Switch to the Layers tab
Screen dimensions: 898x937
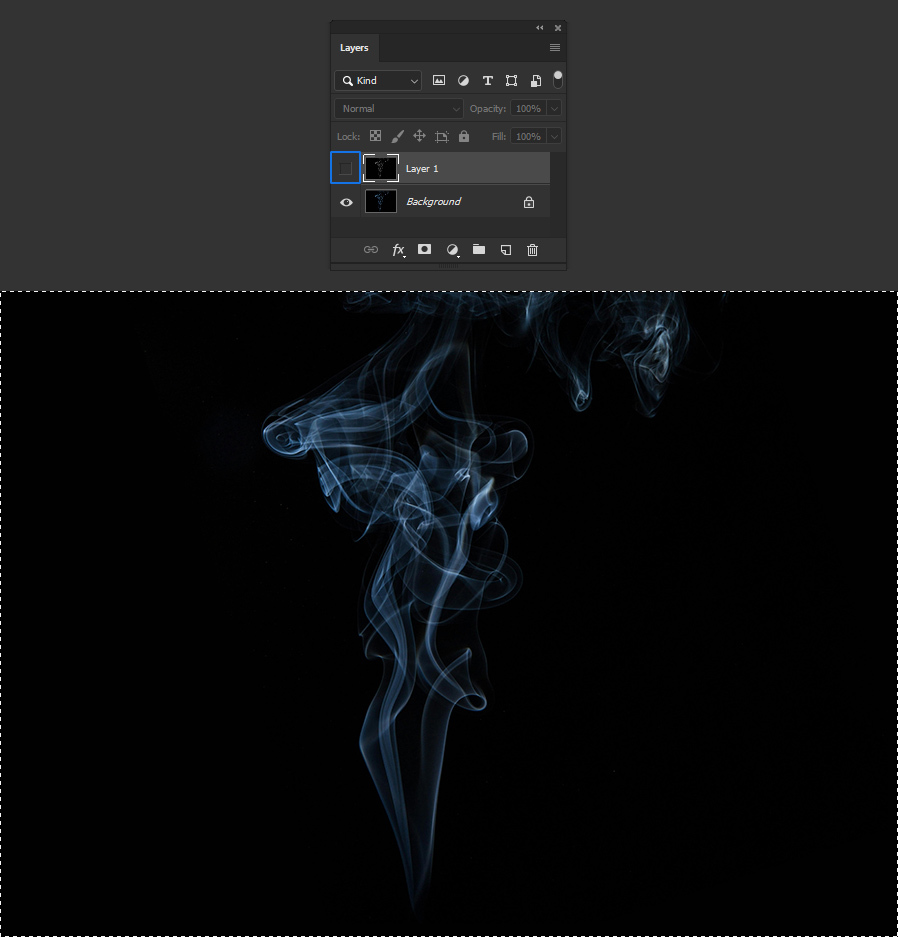click(354, 48)
